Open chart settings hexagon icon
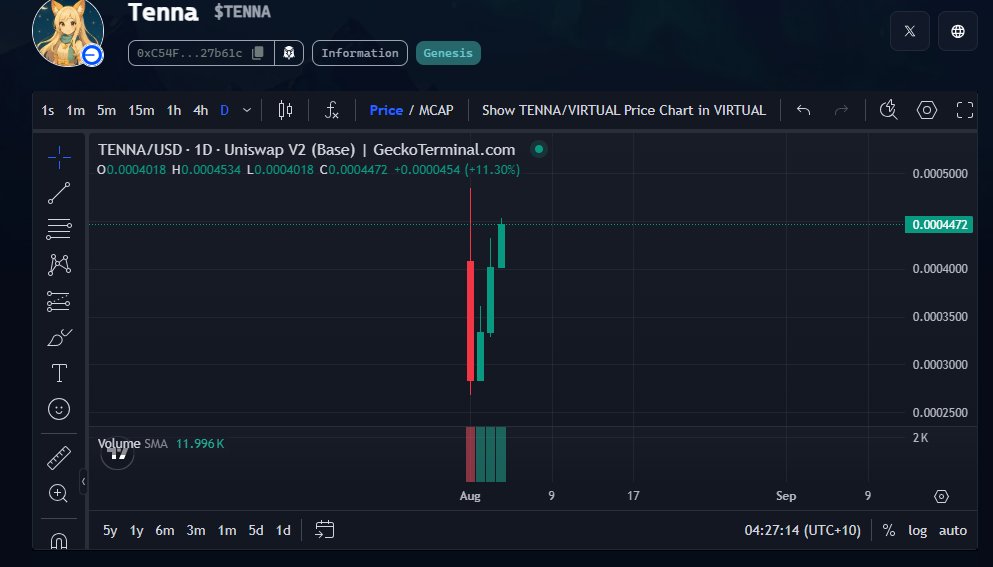Screen dimensions: 993x567 [927, 110]
